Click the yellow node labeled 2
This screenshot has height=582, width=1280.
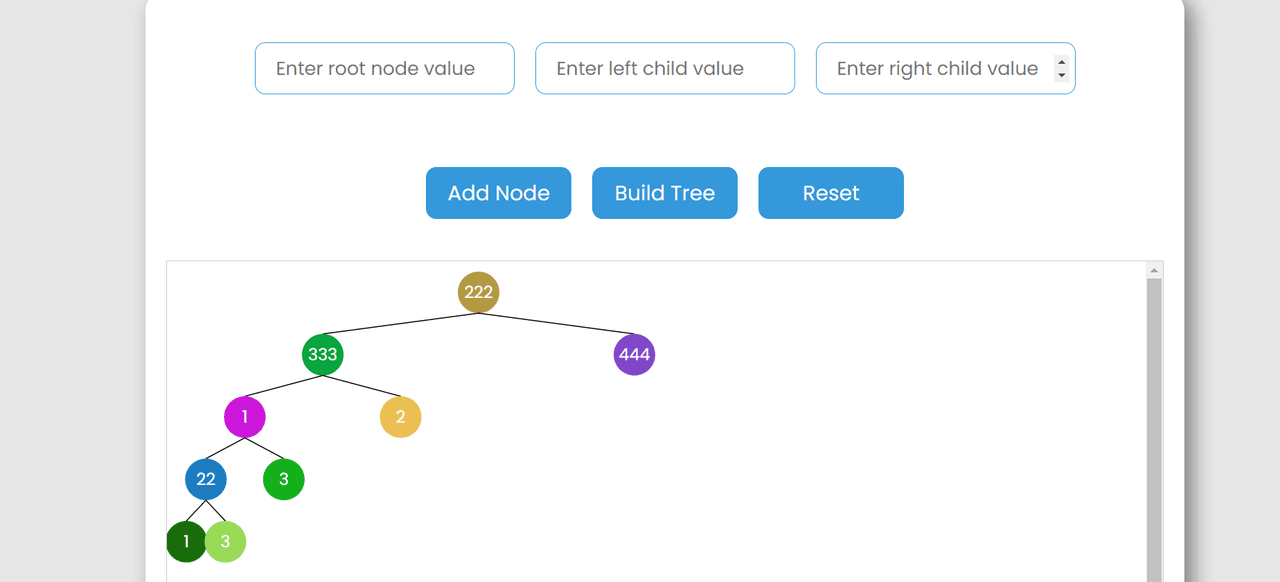(x=400, y=417)
